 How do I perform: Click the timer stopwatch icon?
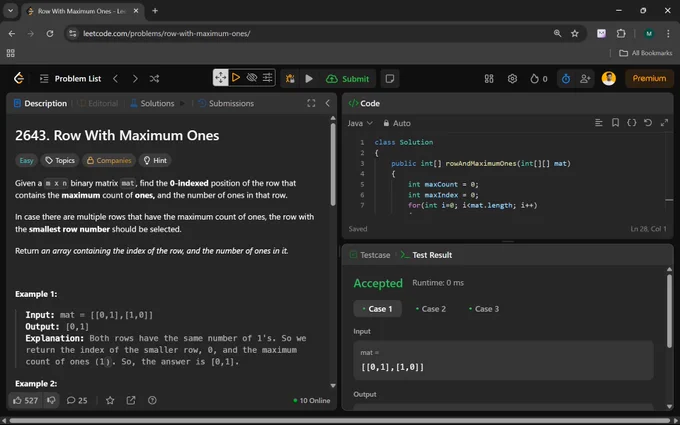pos(566,78)
